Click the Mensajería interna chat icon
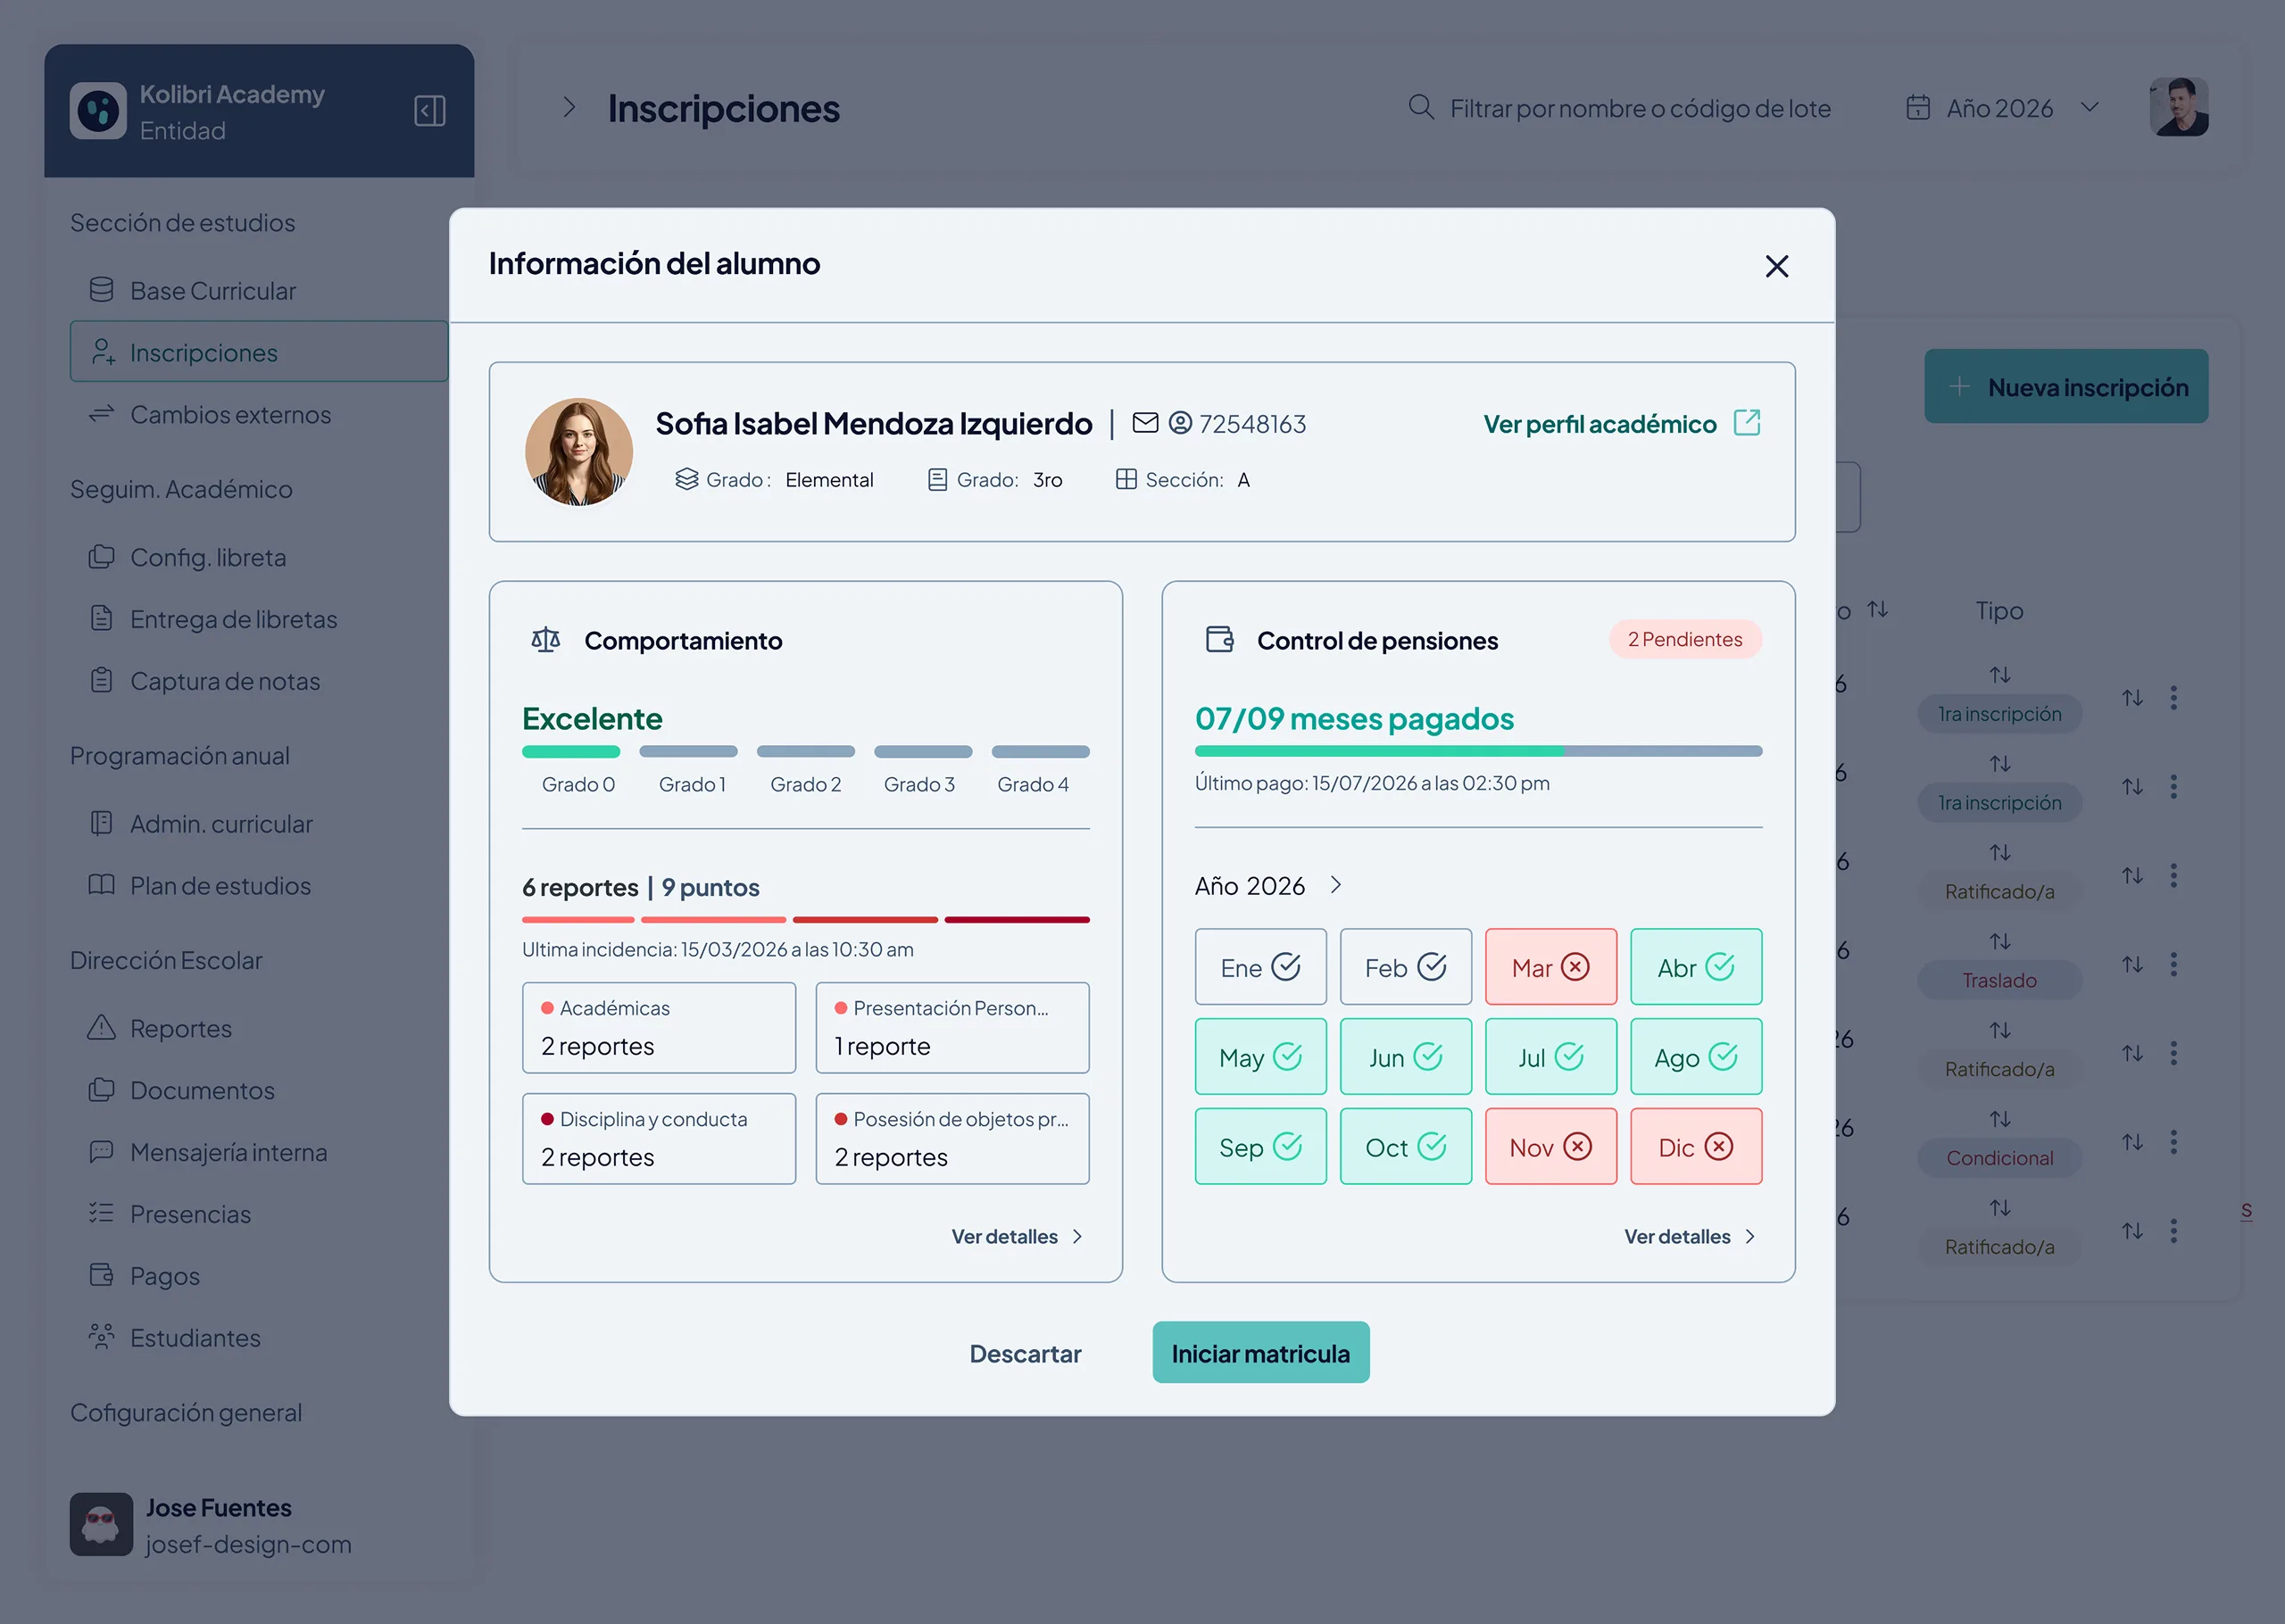2285x1624 pixels. [x=101, y=1151]
